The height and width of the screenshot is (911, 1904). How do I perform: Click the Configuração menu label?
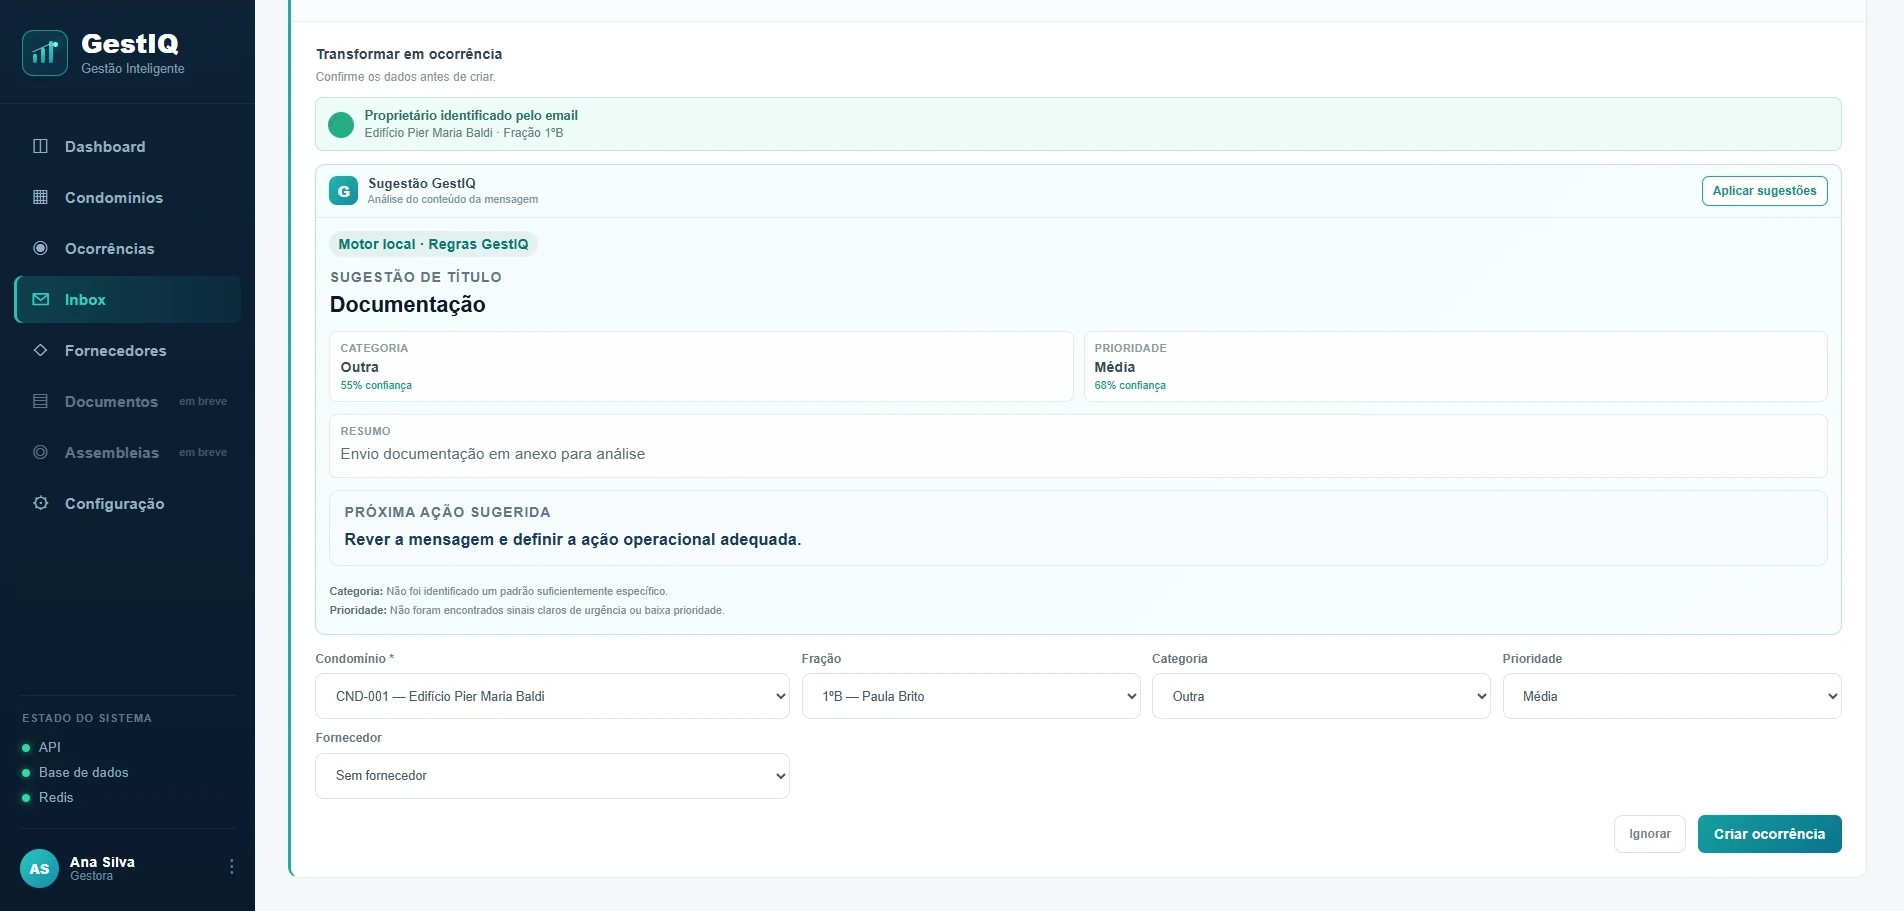[x=115, y=504]
